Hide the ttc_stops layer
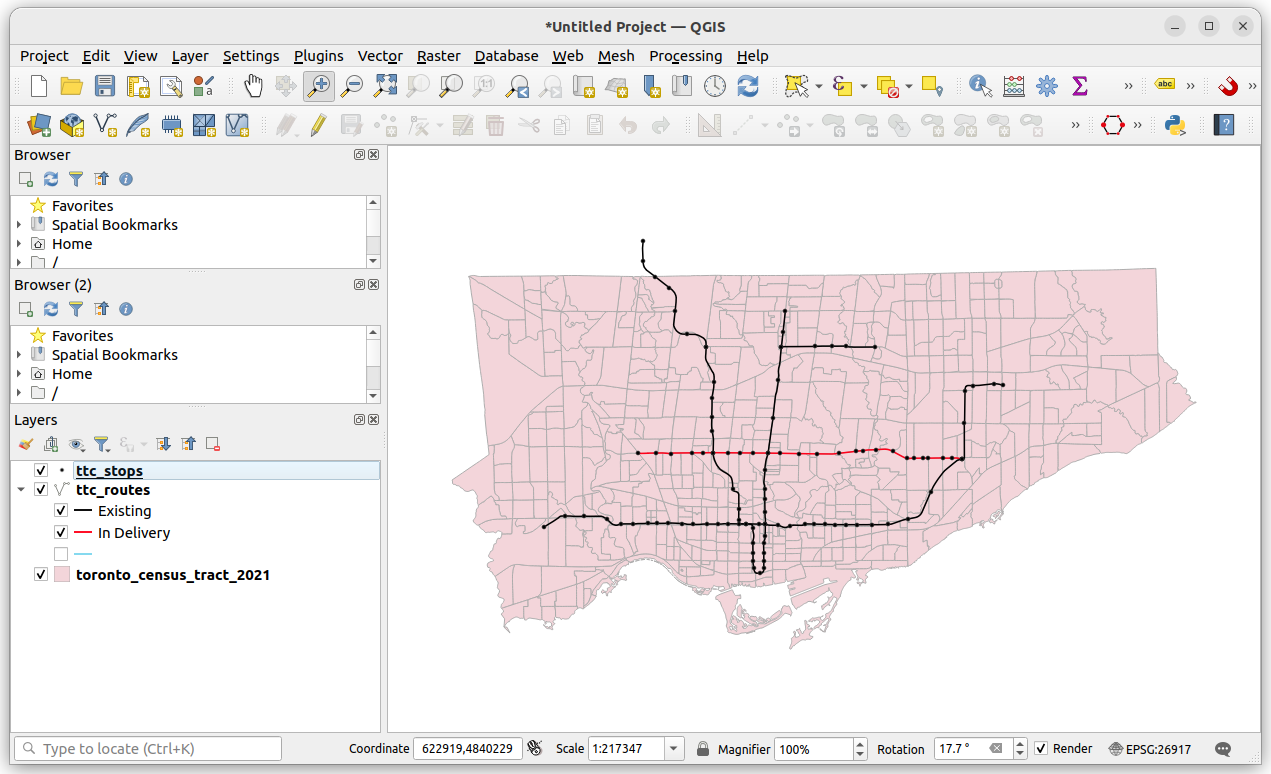 point(40,470)
